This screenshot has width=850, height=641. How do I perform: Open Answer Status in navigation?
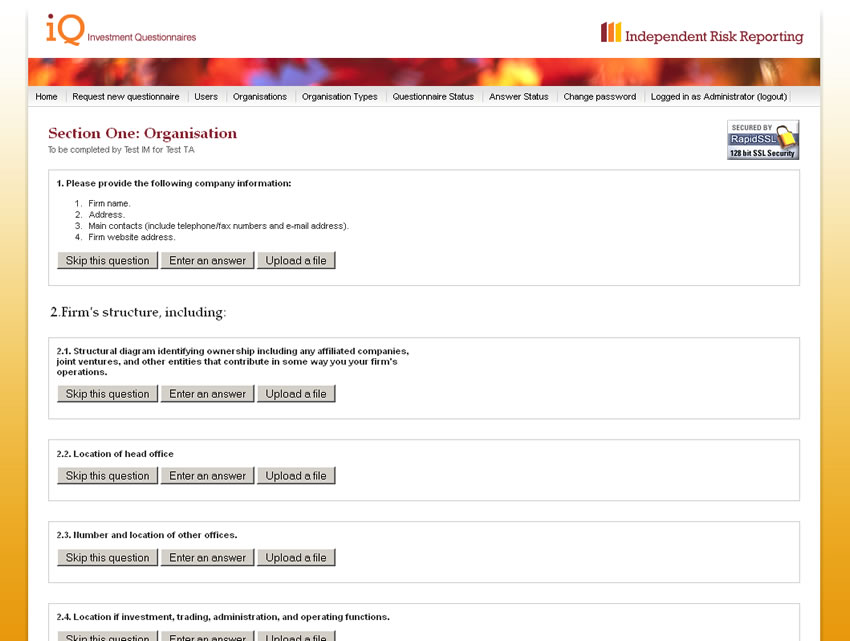pos(519,97)
